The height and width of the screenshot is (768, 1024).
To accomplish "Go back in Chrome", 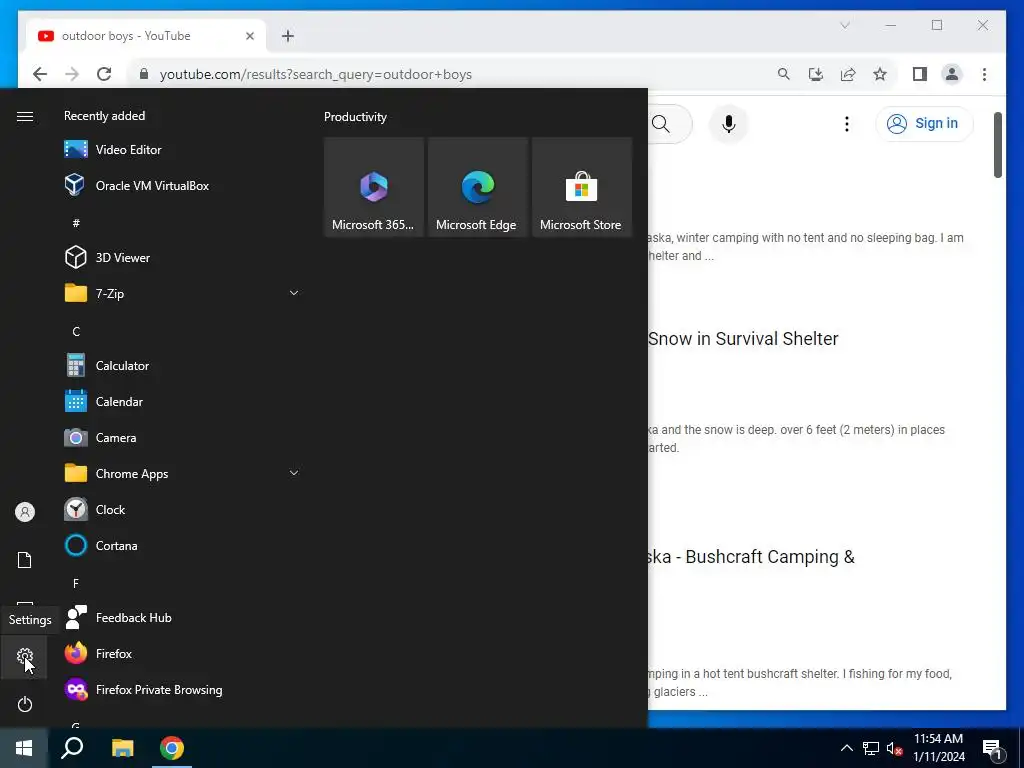I will click(x=40, y=74).
